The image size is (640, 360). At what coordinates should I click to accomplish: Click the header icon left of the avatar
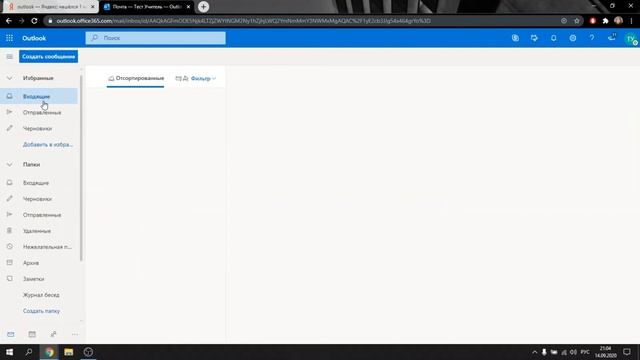(x=611, y=38)
